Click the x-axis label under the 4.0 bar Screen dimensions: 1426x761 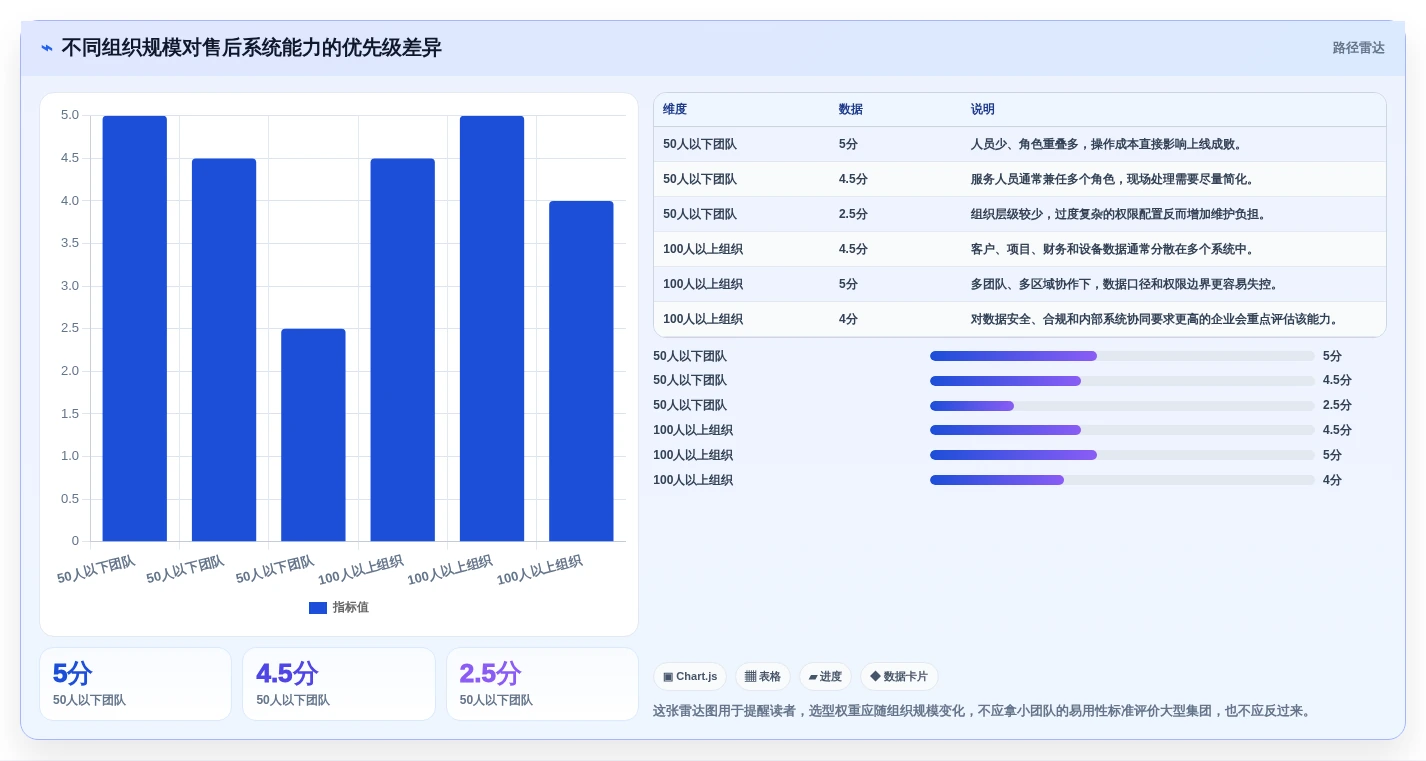click(x=539, y=570)
